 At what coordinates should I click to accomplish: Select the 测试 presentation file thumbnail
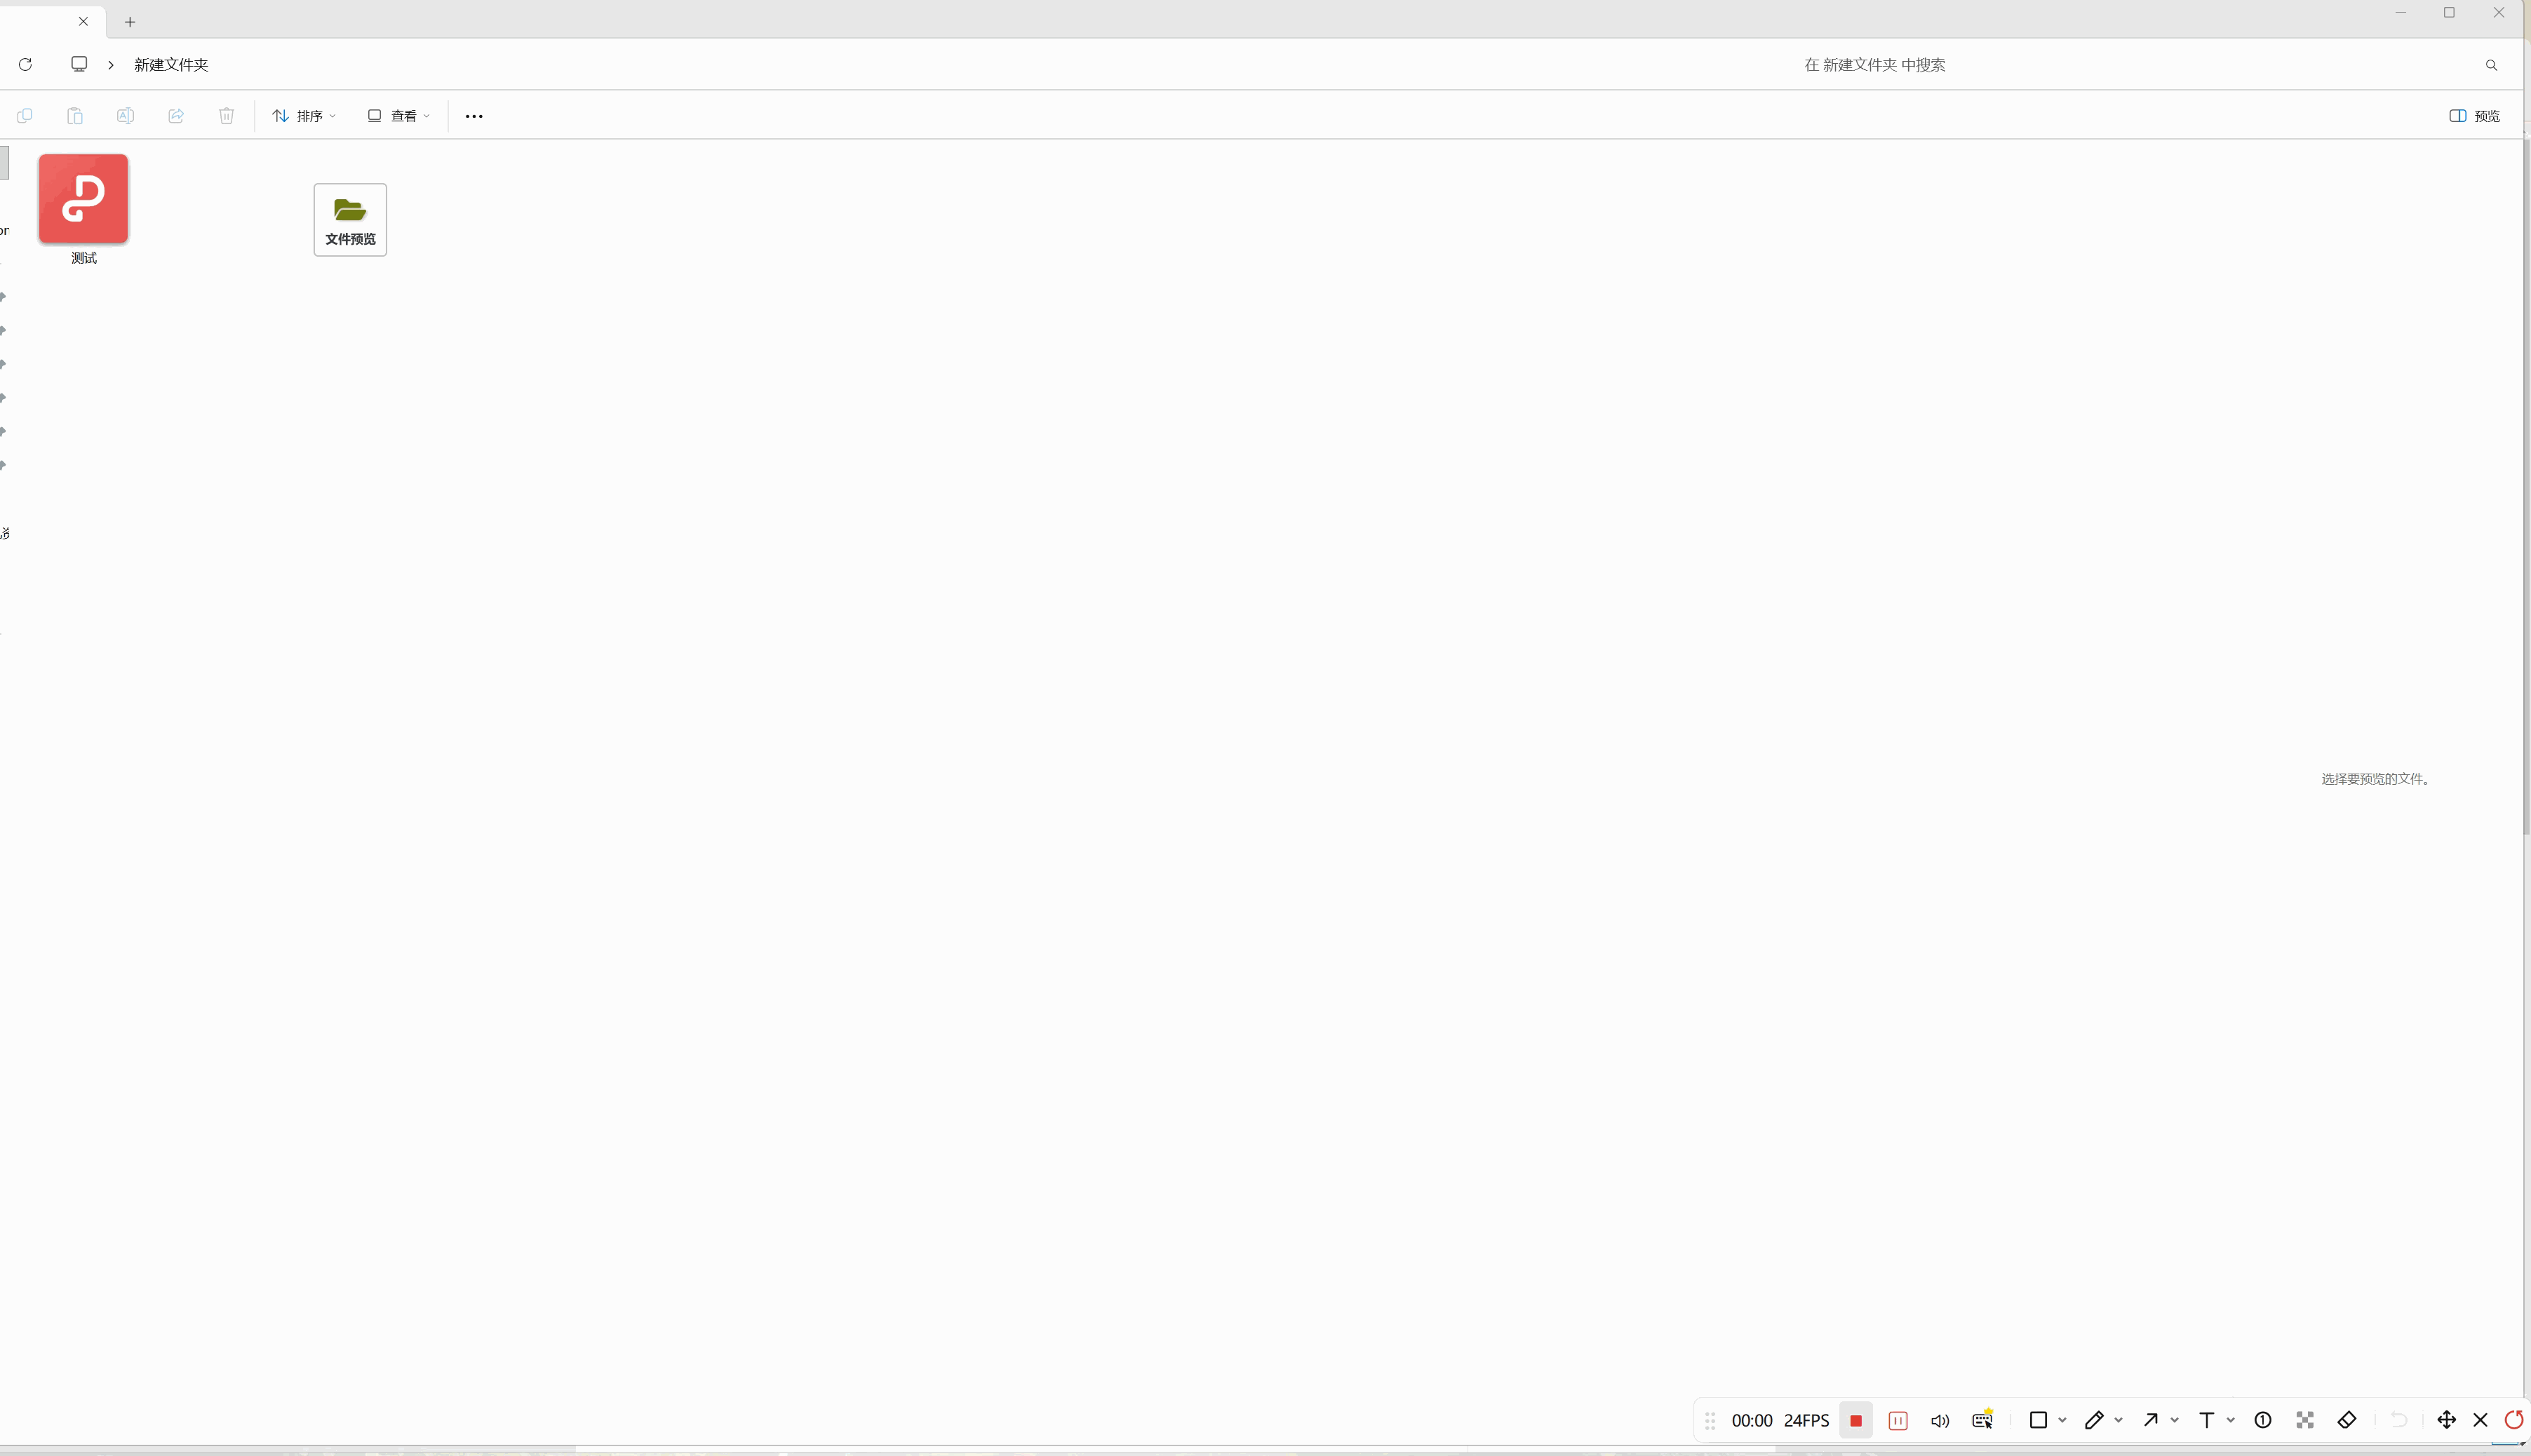pos(83,199)
